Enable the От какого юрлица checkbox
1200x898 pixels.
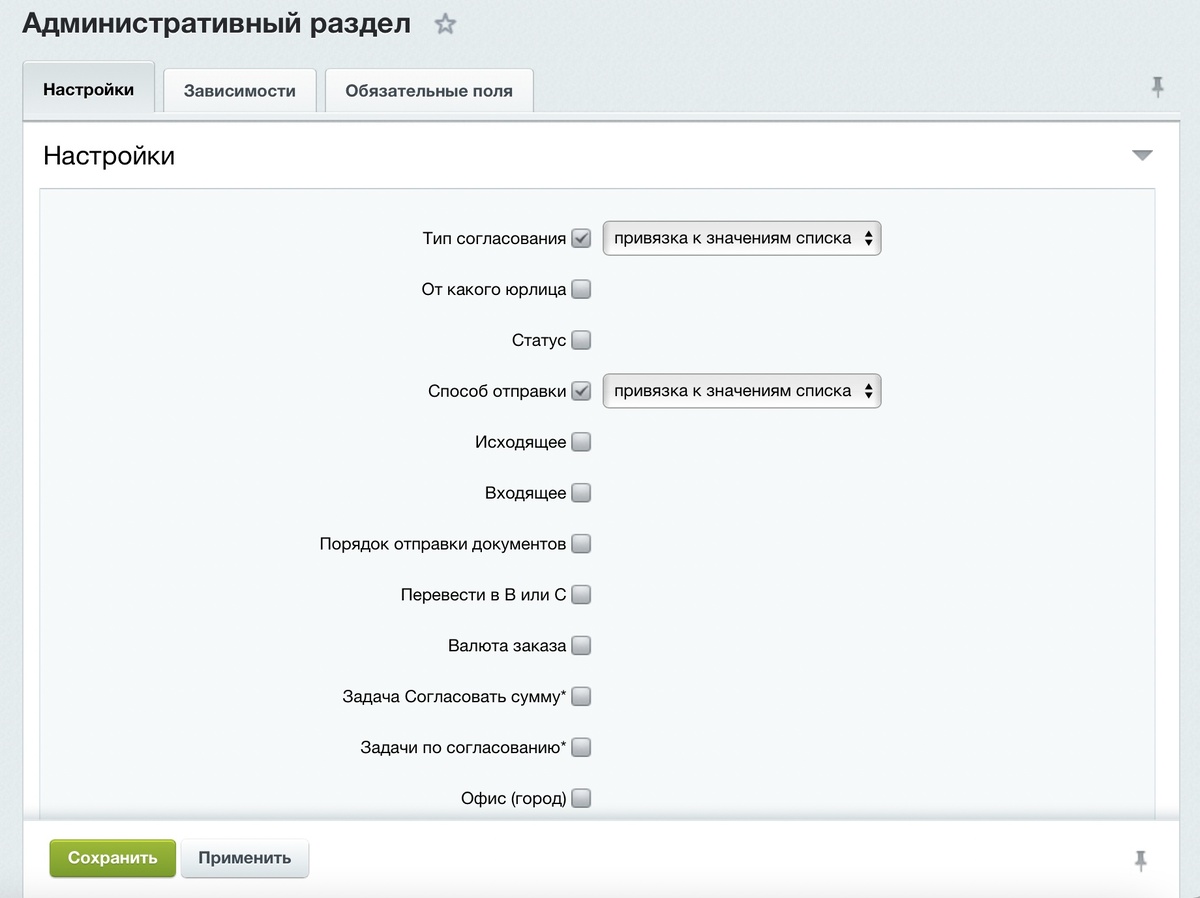[x=581, y=290]
